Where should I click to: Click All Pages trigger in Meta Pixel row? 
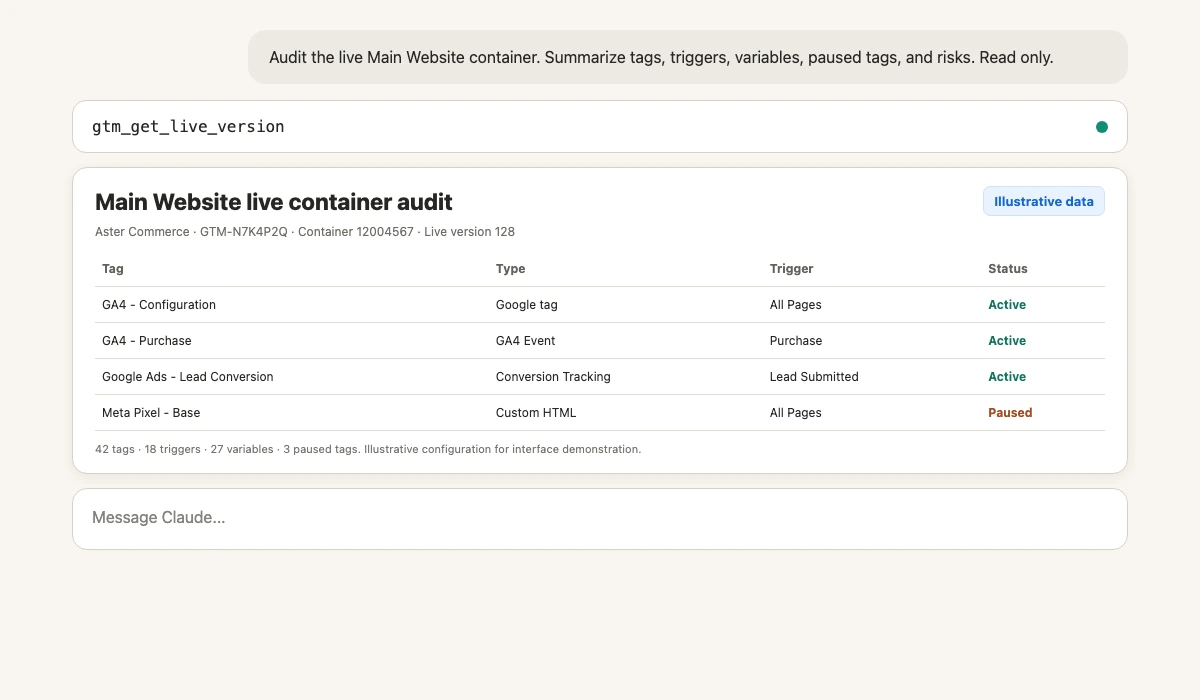(796, 413)
